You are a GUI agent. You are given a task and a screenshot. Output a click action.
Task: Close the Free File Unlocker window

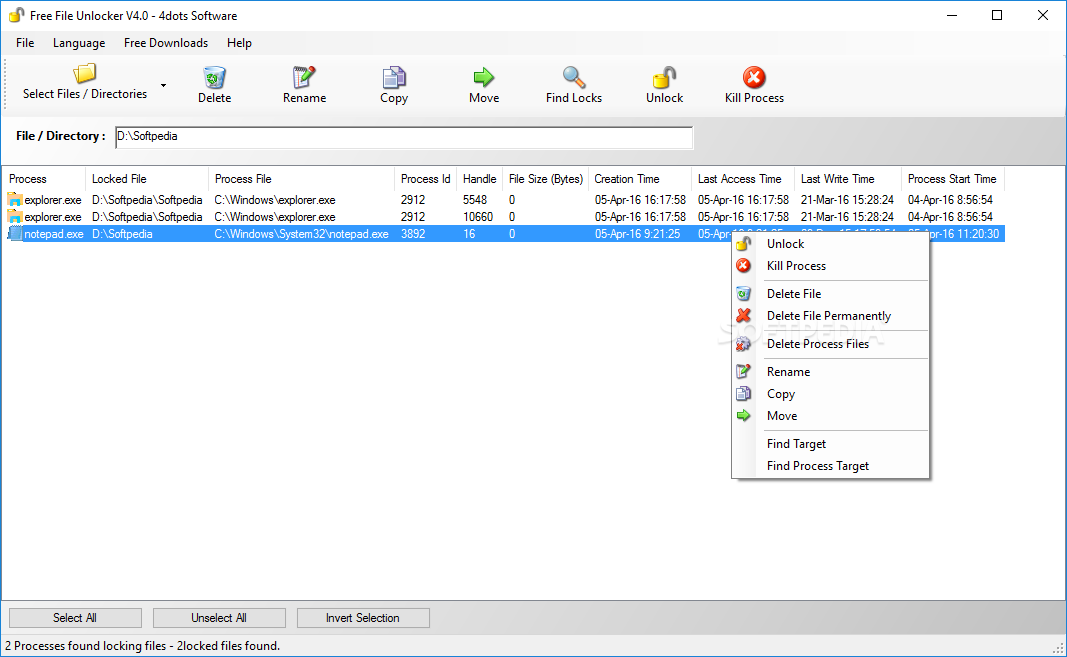click(1043, 15)
